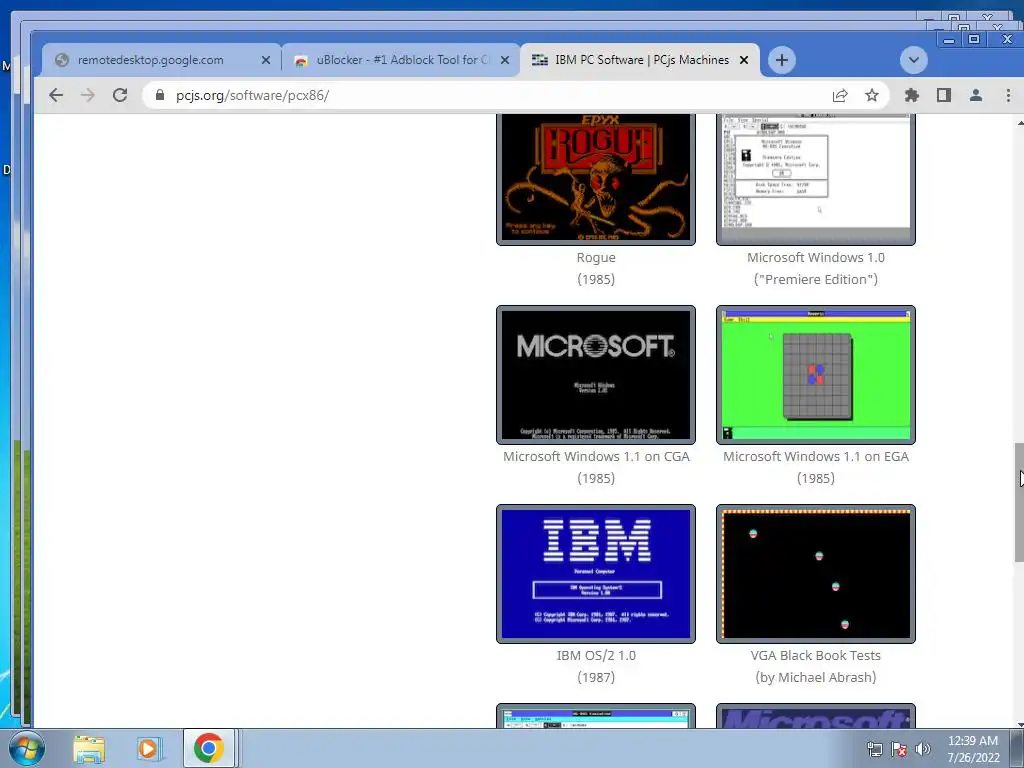Reload the pcjs.org page
The height and width of the screenshot is (768, 1024).
click(120, 95)
